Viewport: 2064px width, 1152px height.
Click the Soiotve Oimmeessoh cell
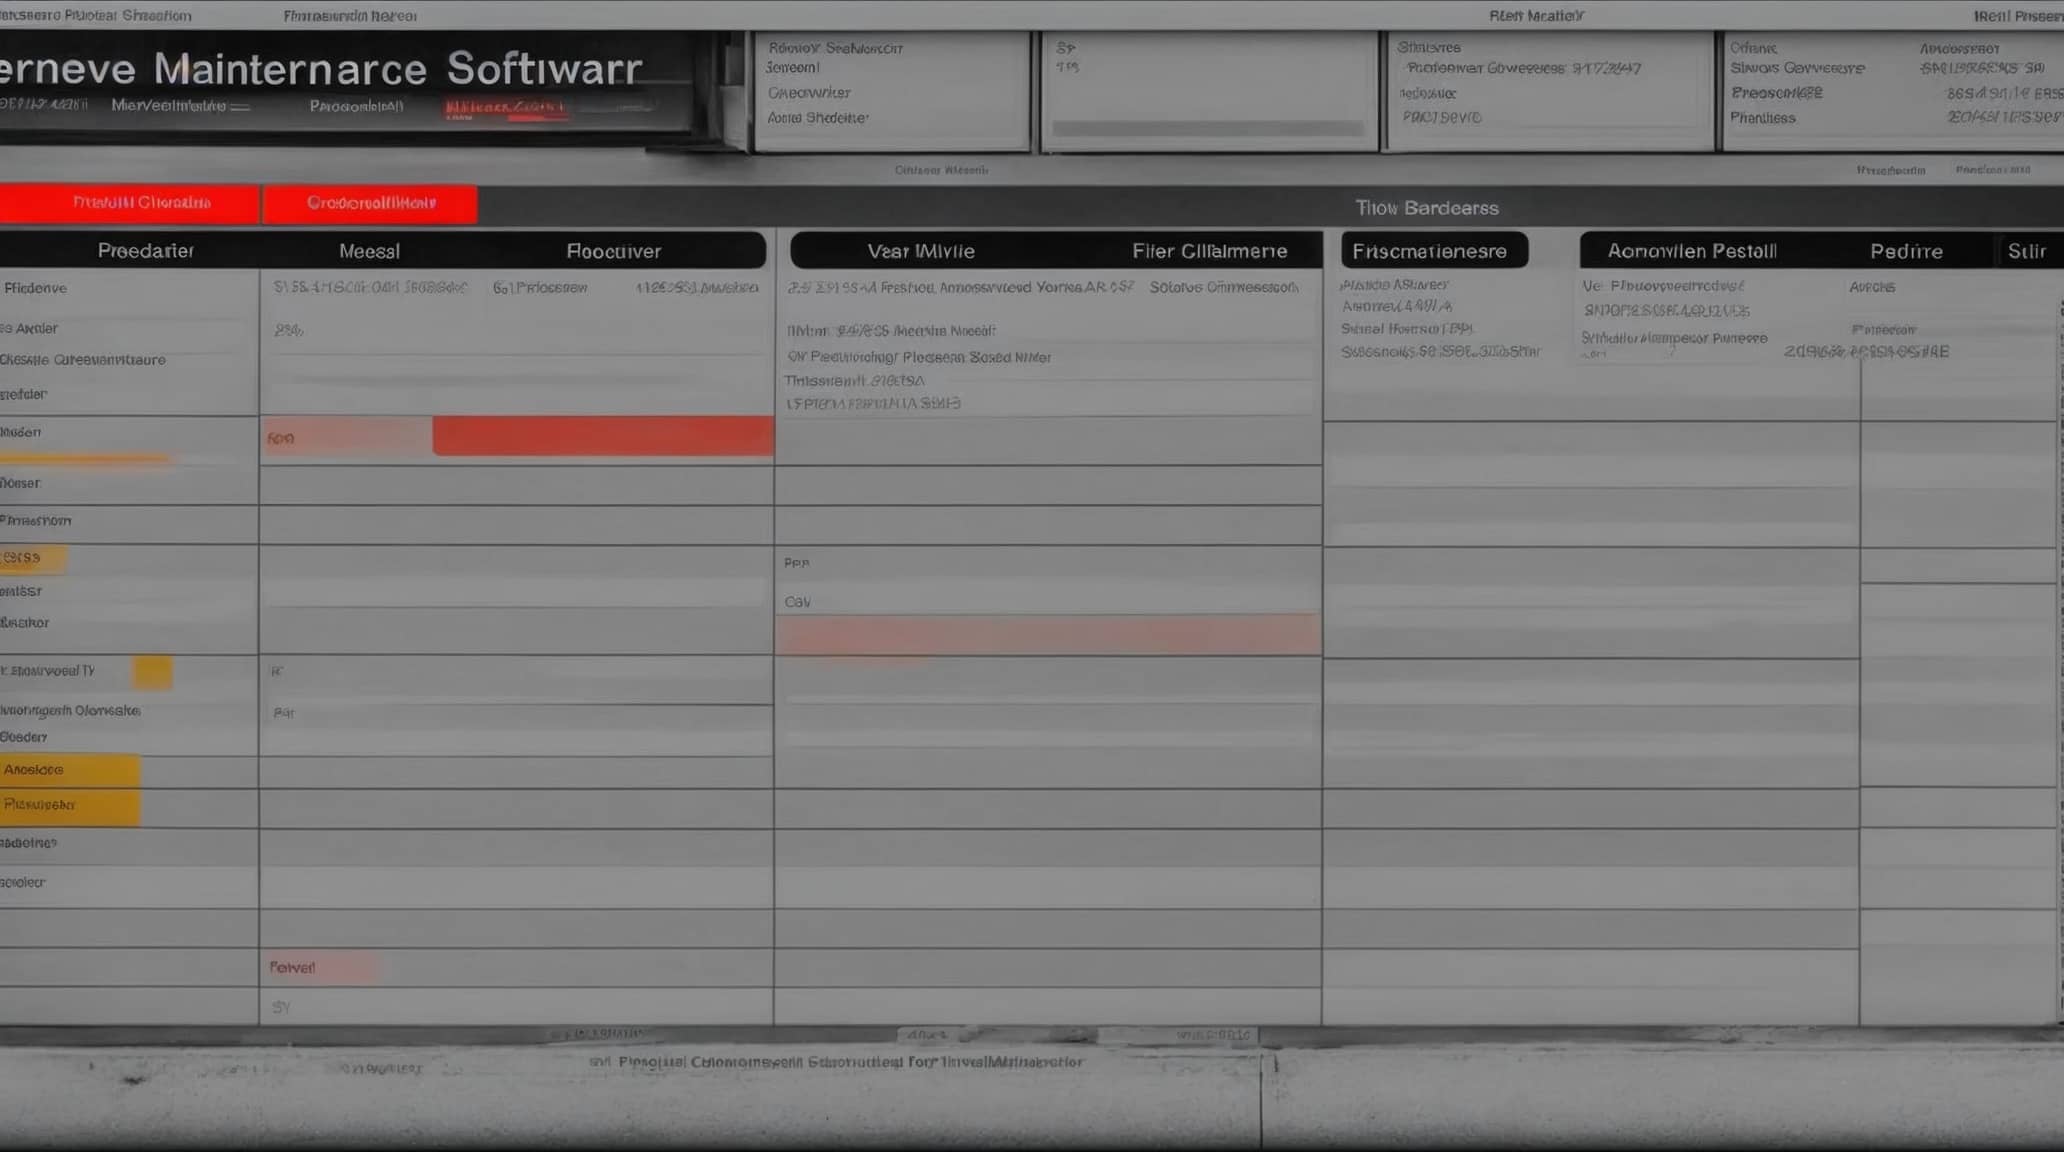[1224, 288]
